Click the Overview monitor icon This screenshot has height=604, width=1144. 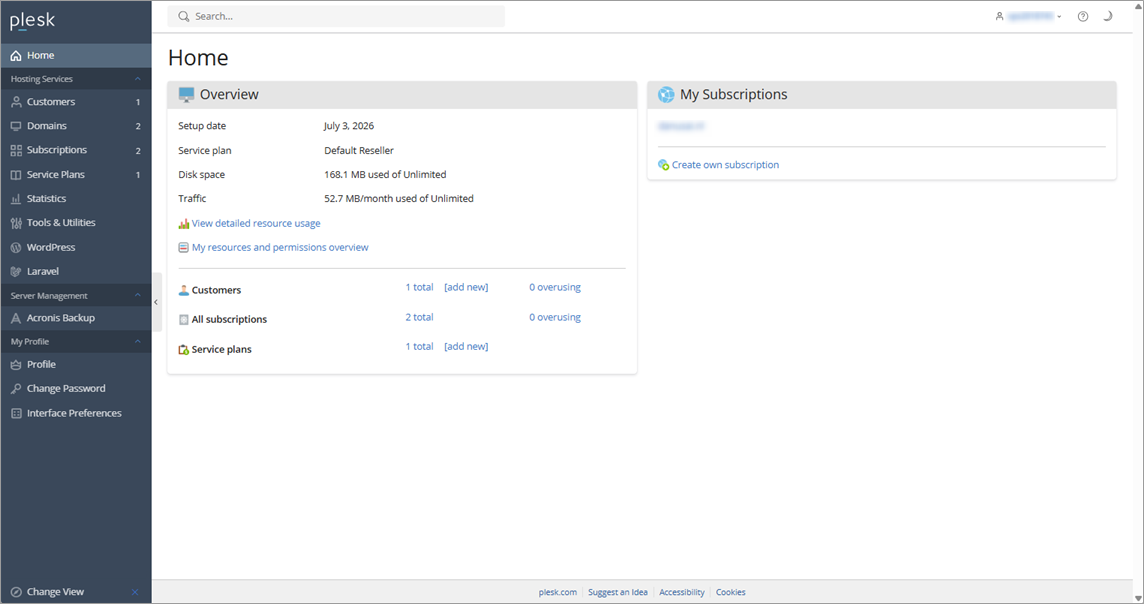pos(186,95)
